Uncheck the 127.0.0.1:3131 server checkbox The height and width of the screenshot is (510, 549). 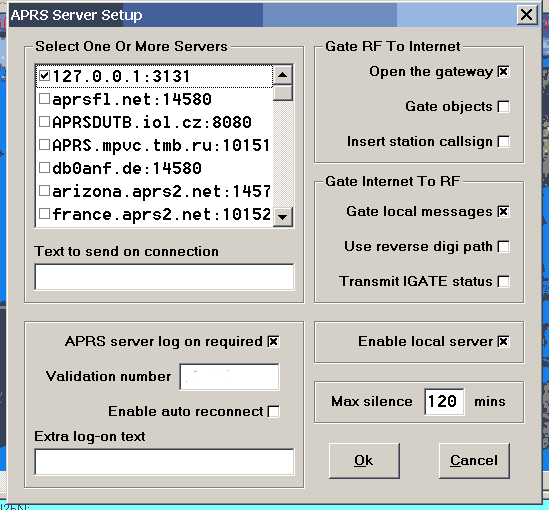pyautogui.click(x=44, y=76)
